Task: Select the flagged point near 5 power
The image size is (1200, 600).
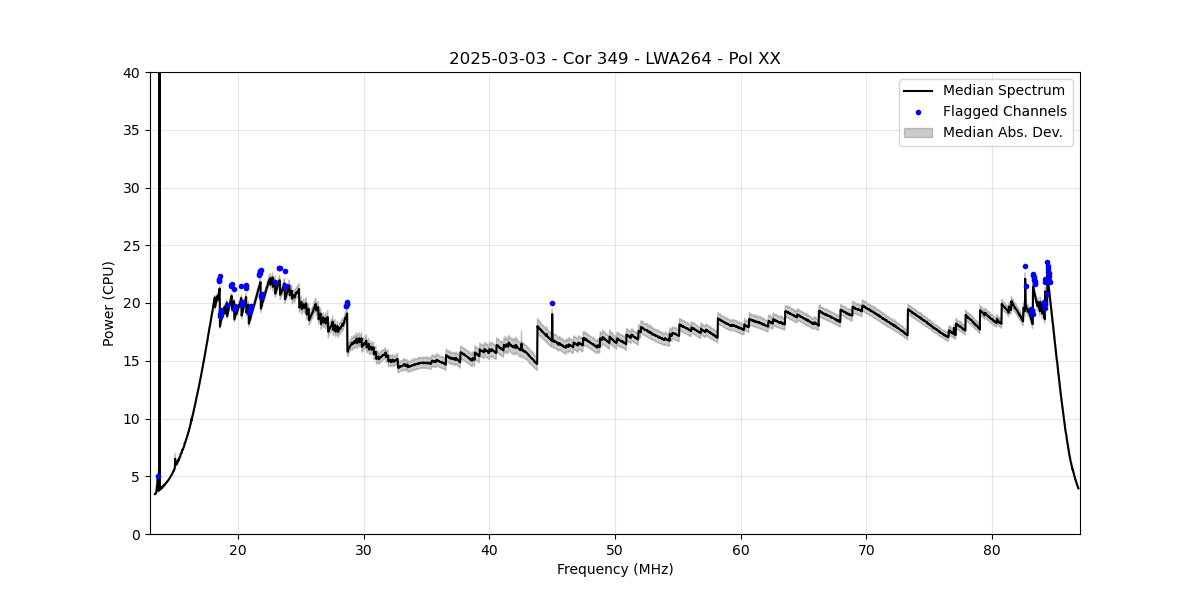Action: (x=158, y=477)
